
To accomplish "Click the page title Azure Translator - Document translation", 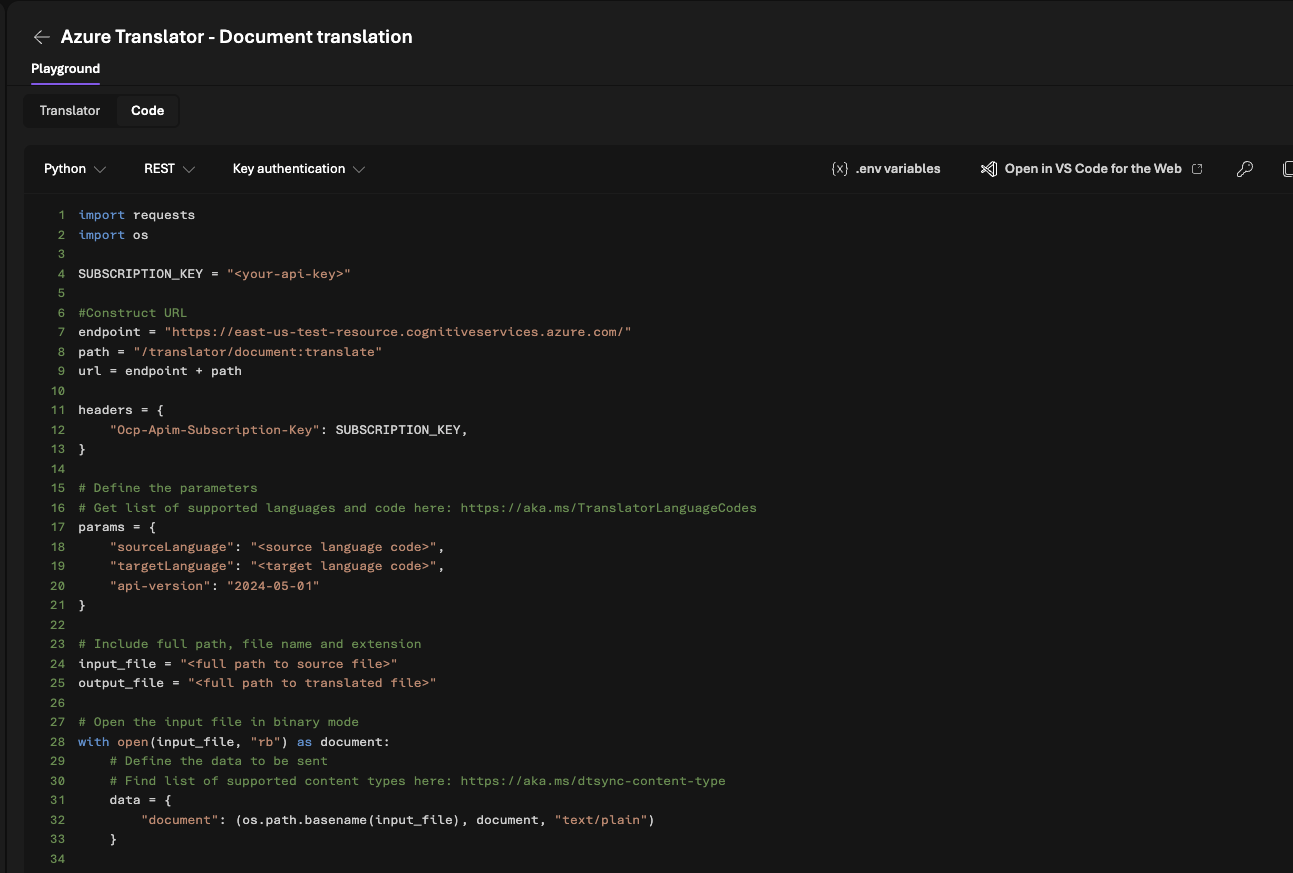I will point(237,37).
